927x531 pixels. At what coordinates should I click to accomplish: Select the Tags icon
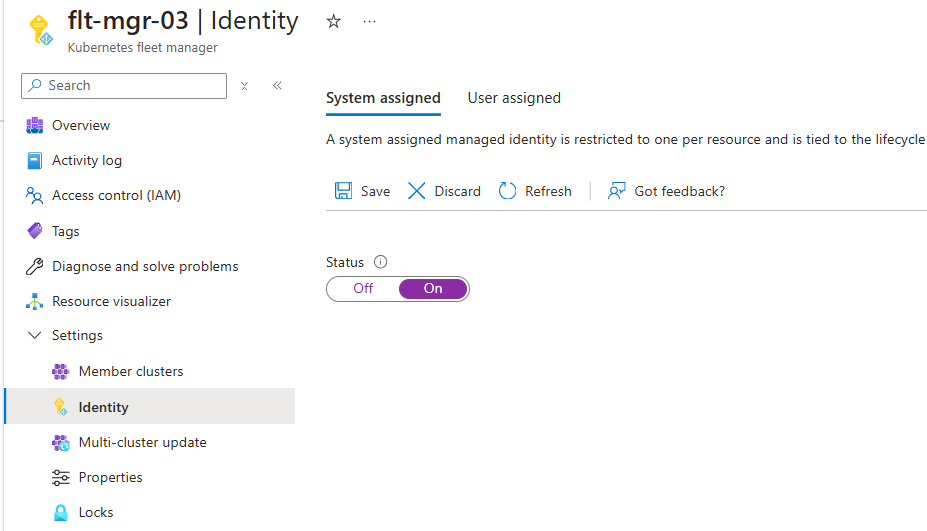point(35,231)
